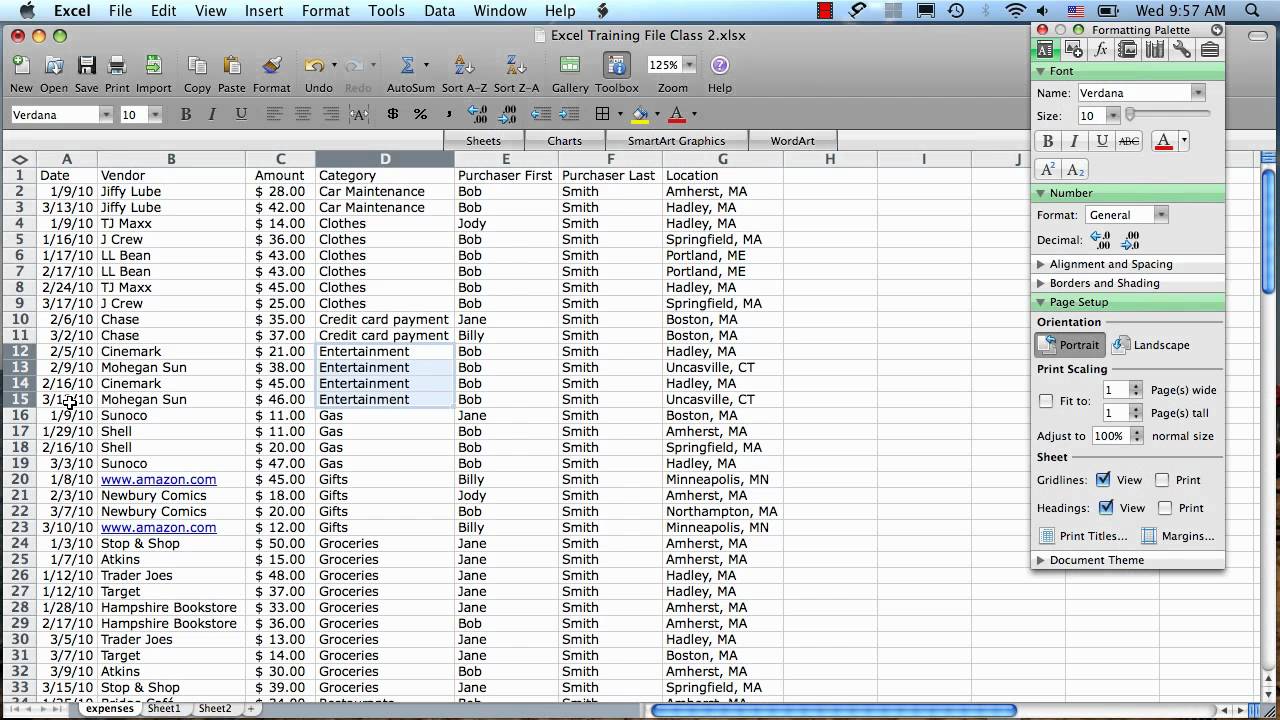Click the AutoSum sigma icon

pyautogui.click(x=407, y=65)
